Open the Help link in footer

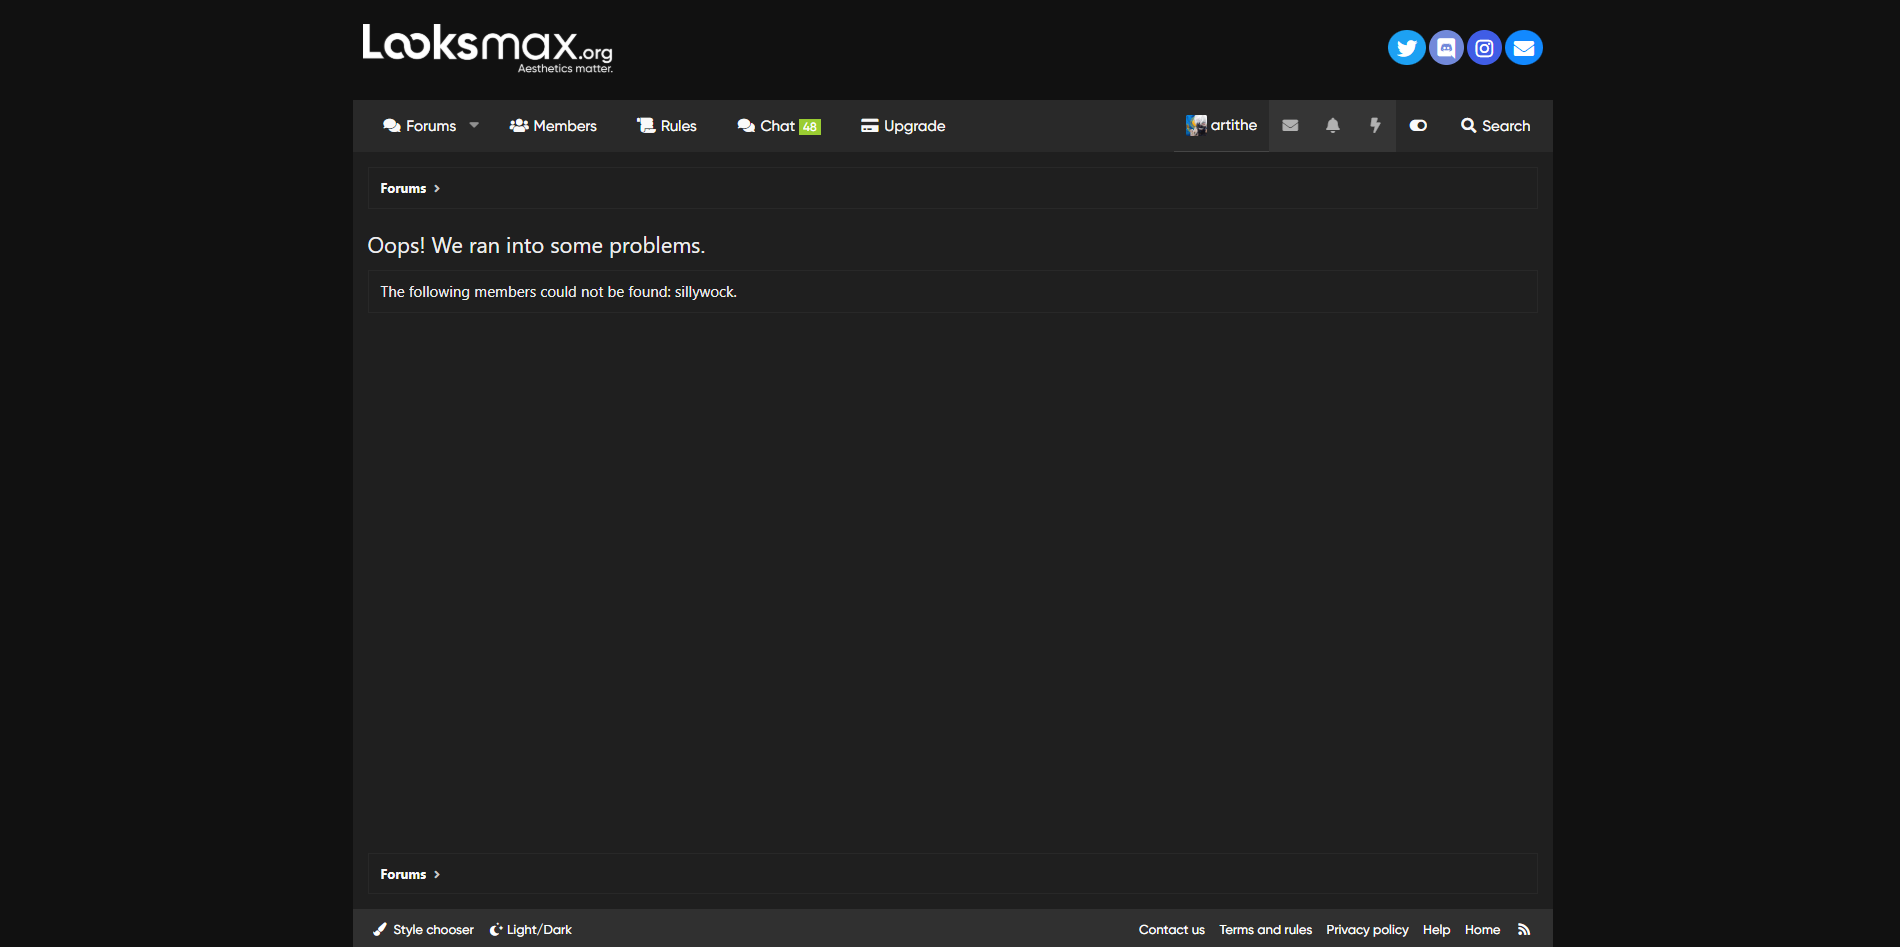(1436, 930)
